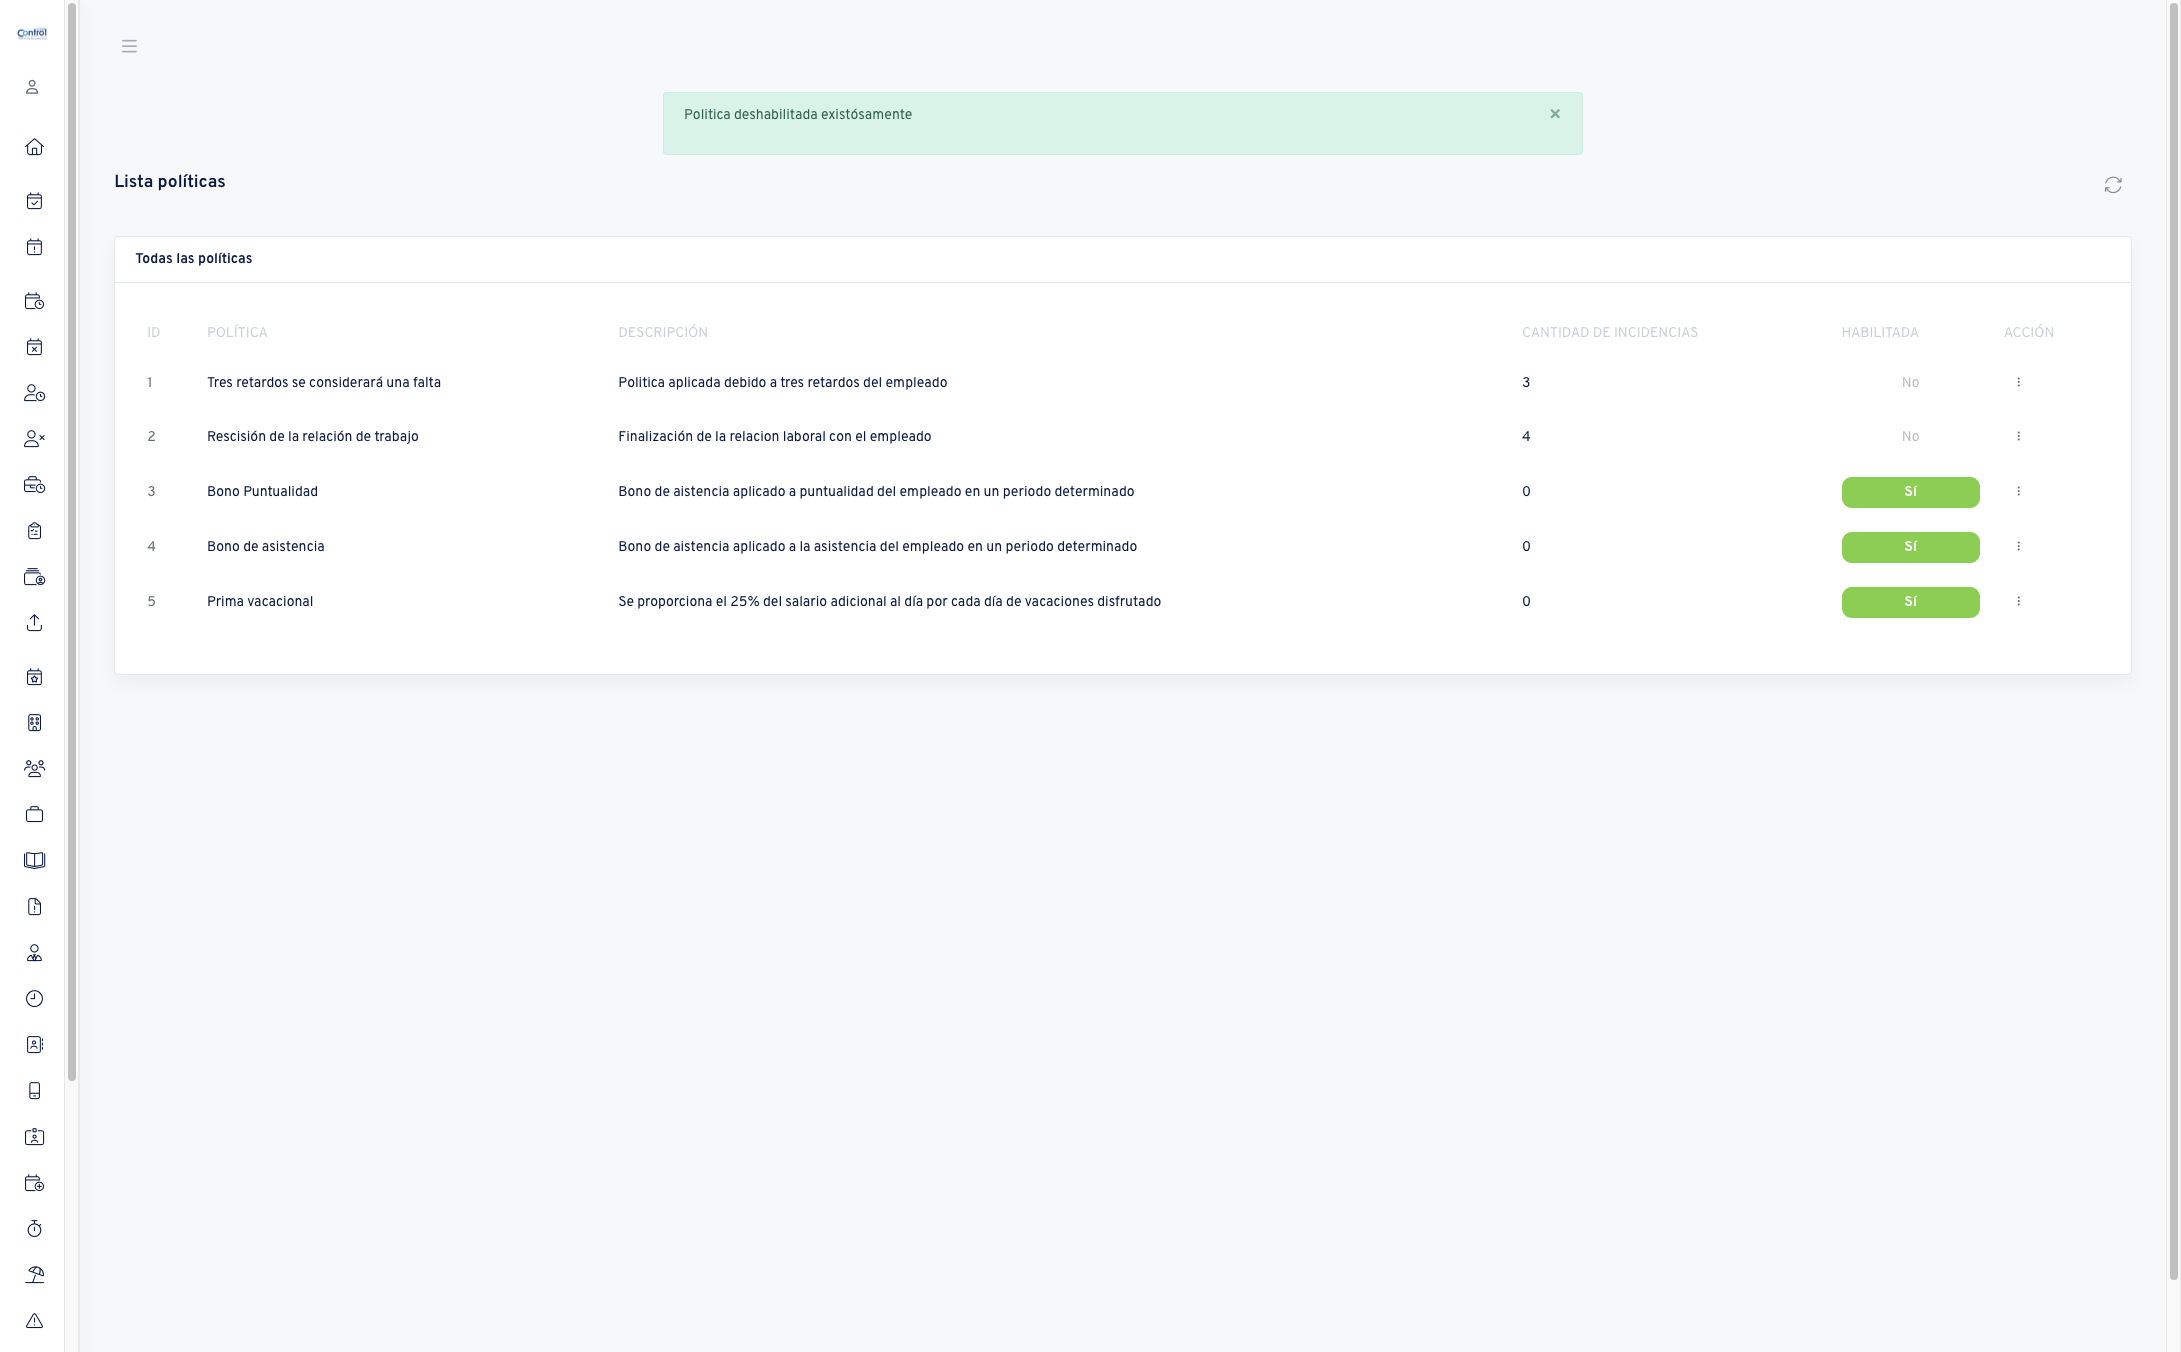Image resolution: width=2181 pixels, height=1352 pixels.
Task: Toggle 'Sí' status for Prima vacacional
Action: click(1910, 602)
